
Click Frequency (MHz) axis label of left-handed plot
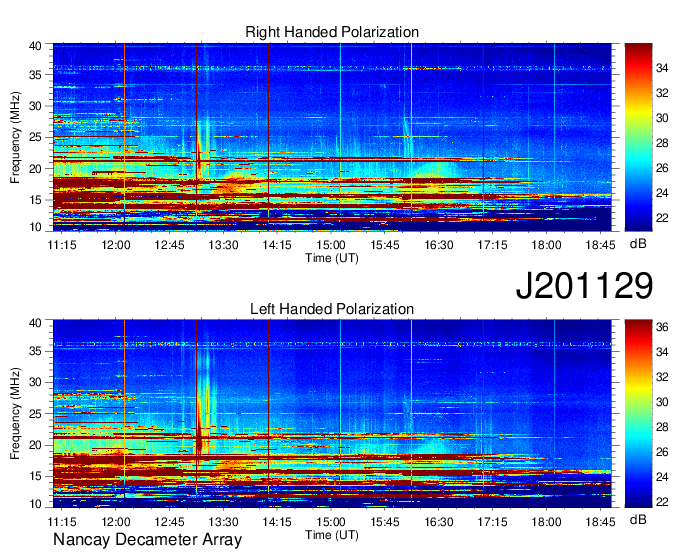(x=15, y=414)
